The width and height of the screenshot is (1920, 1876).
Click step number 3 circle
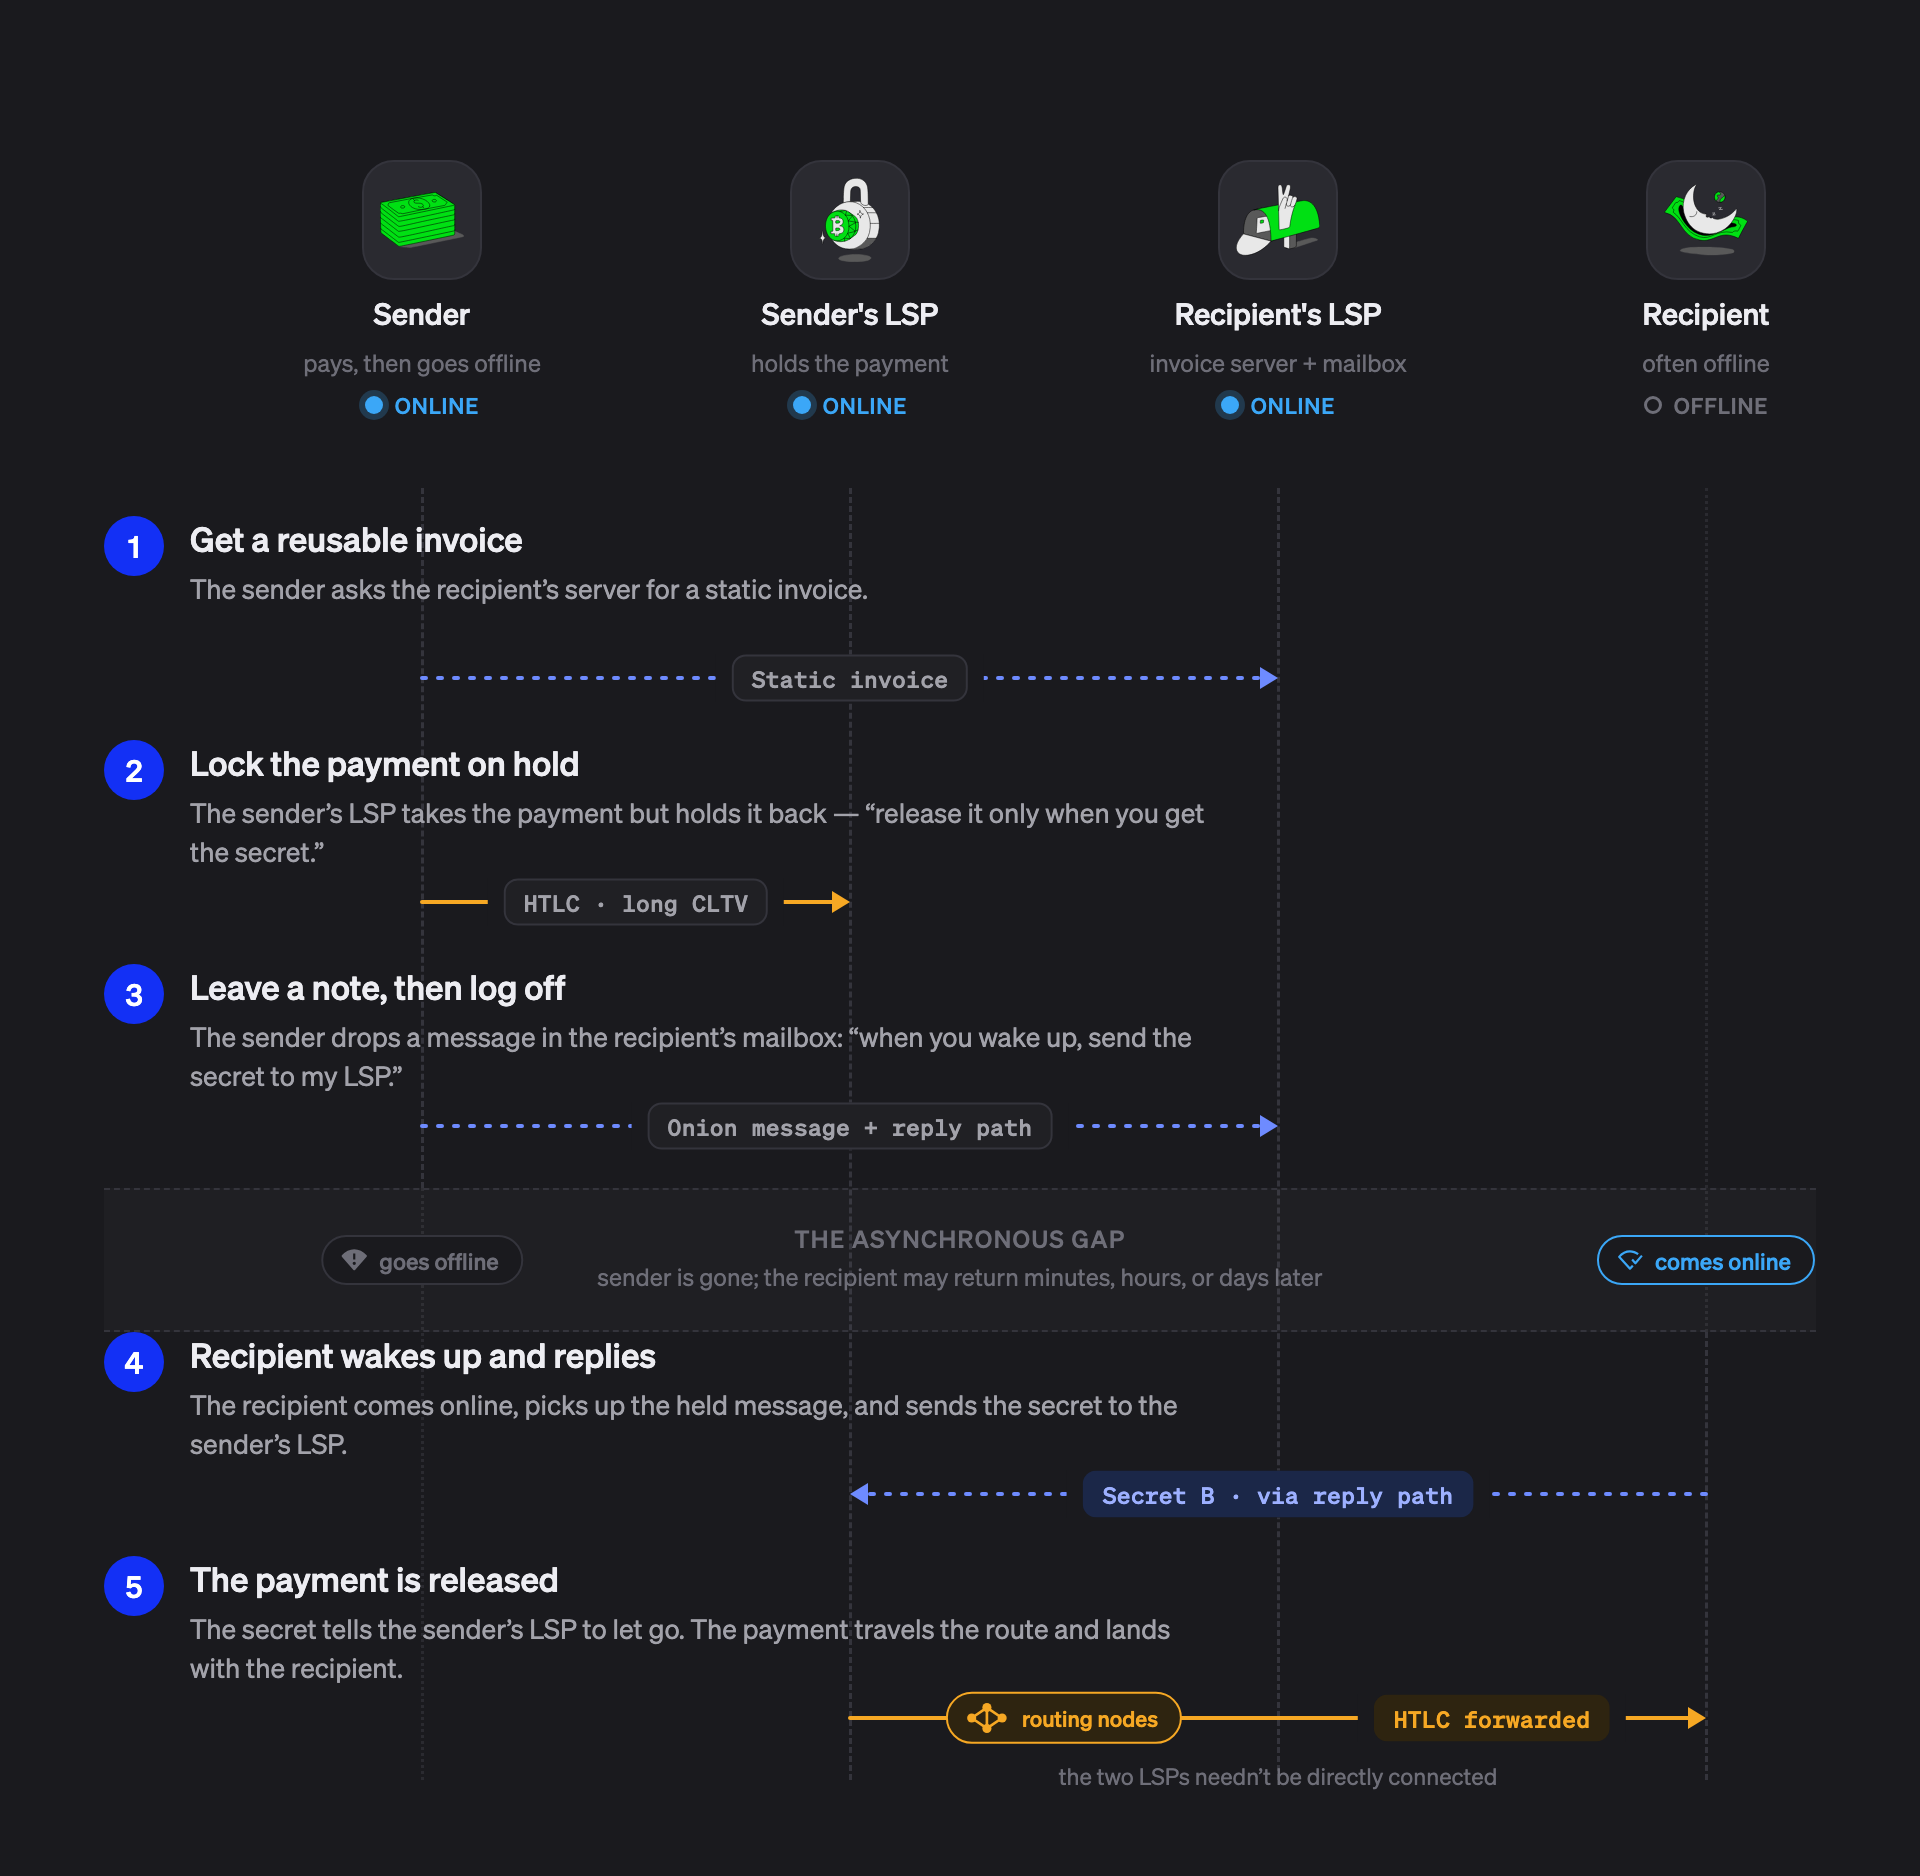pyautogui.click(x=134, y=994)
